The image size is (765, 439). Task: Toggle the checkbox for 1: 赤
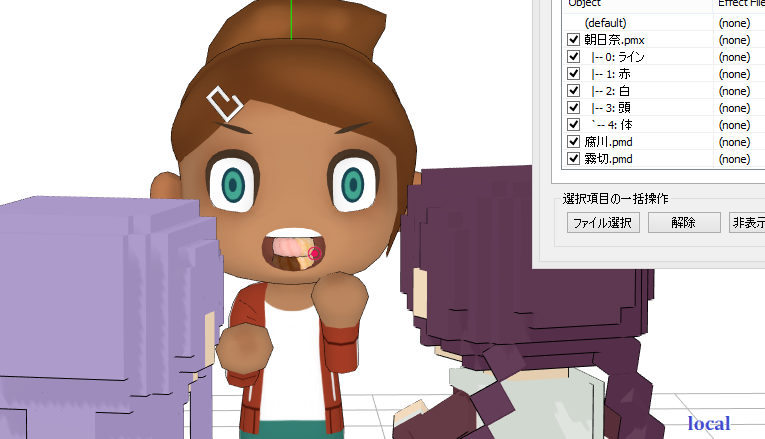[x=573, y=74]
